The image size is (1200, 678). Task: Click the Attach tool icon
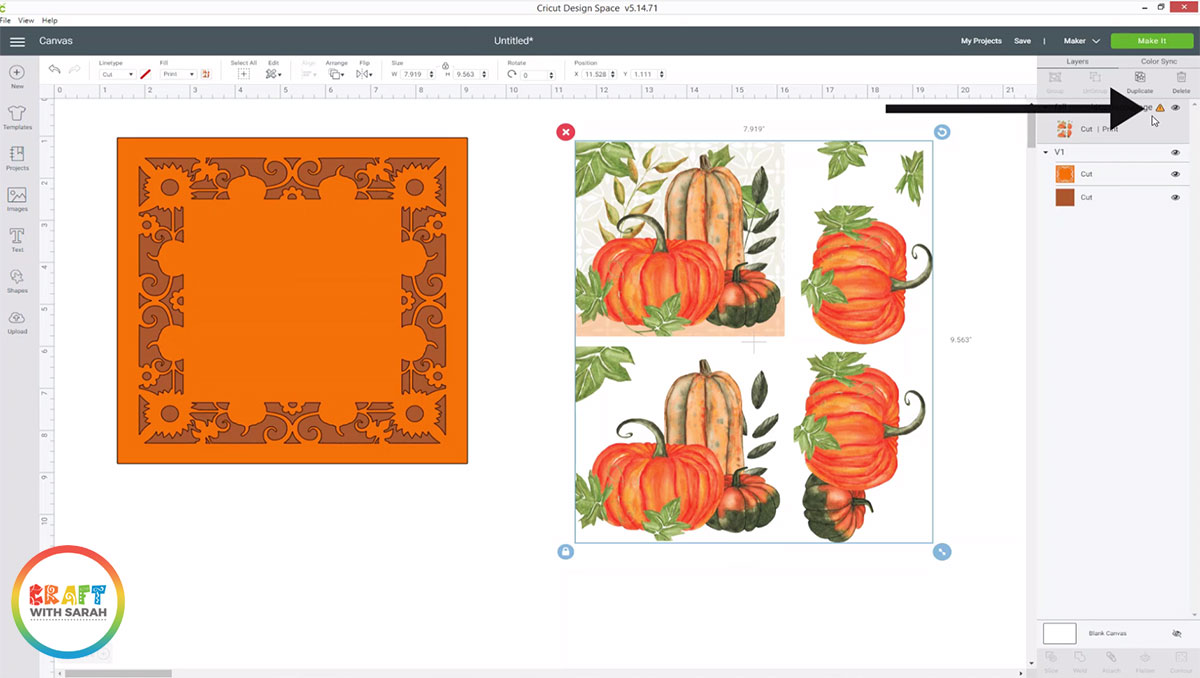pos(1111,658)
